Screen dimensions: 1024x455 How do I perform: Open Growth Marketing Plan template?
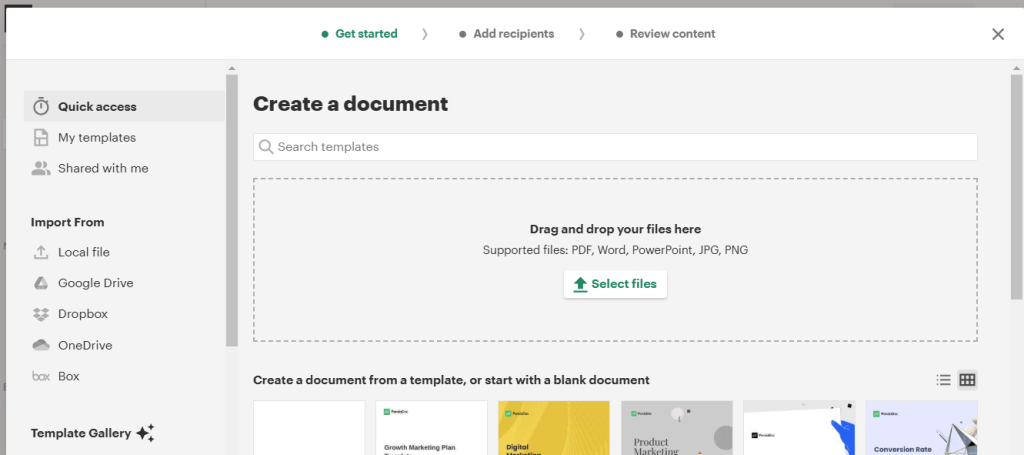pos(432,428)
